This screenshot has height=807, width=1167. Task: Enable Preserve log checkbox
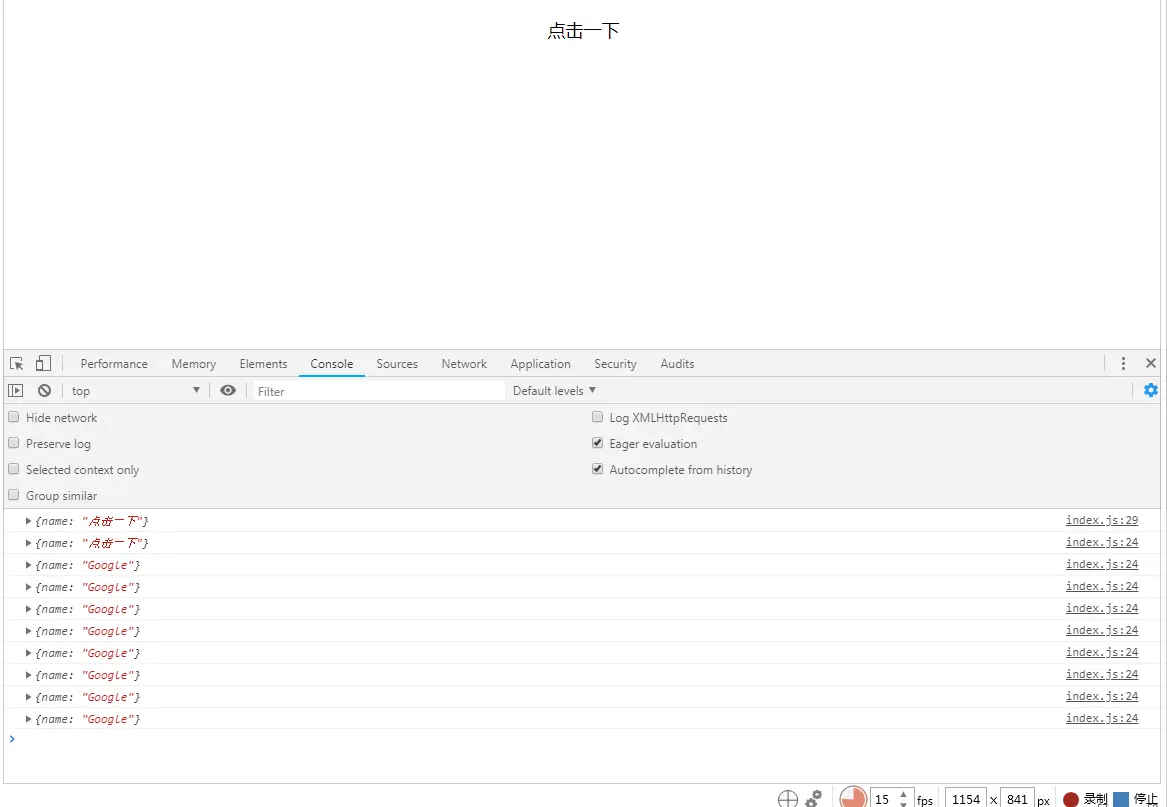point(13,443)
